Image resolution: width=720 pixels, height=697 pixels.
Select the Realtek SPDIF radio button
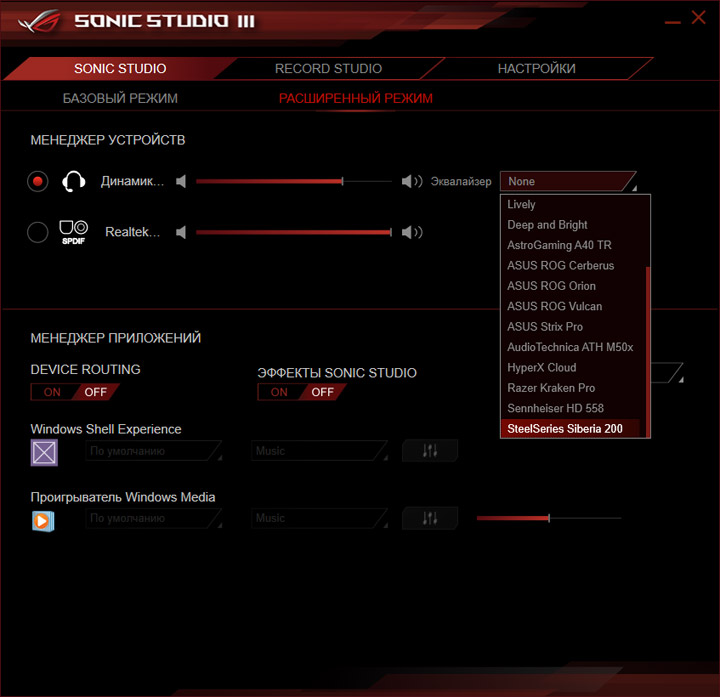point(38,232)
